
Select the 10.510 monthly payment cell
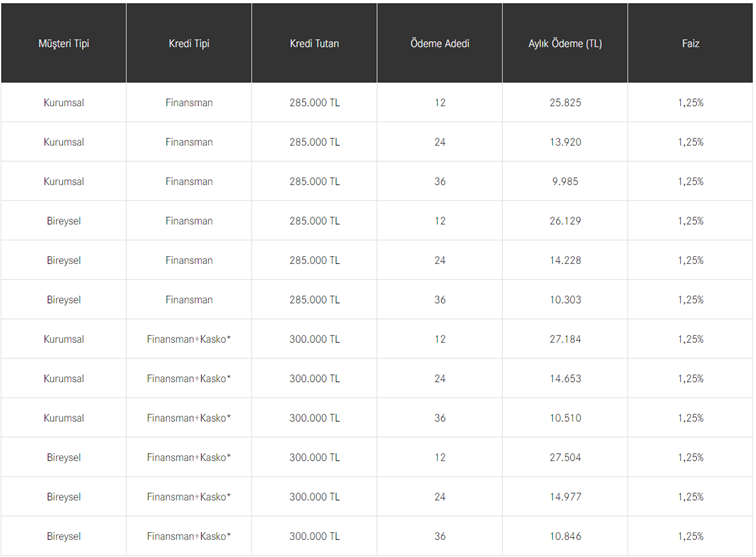click(565, 418)
